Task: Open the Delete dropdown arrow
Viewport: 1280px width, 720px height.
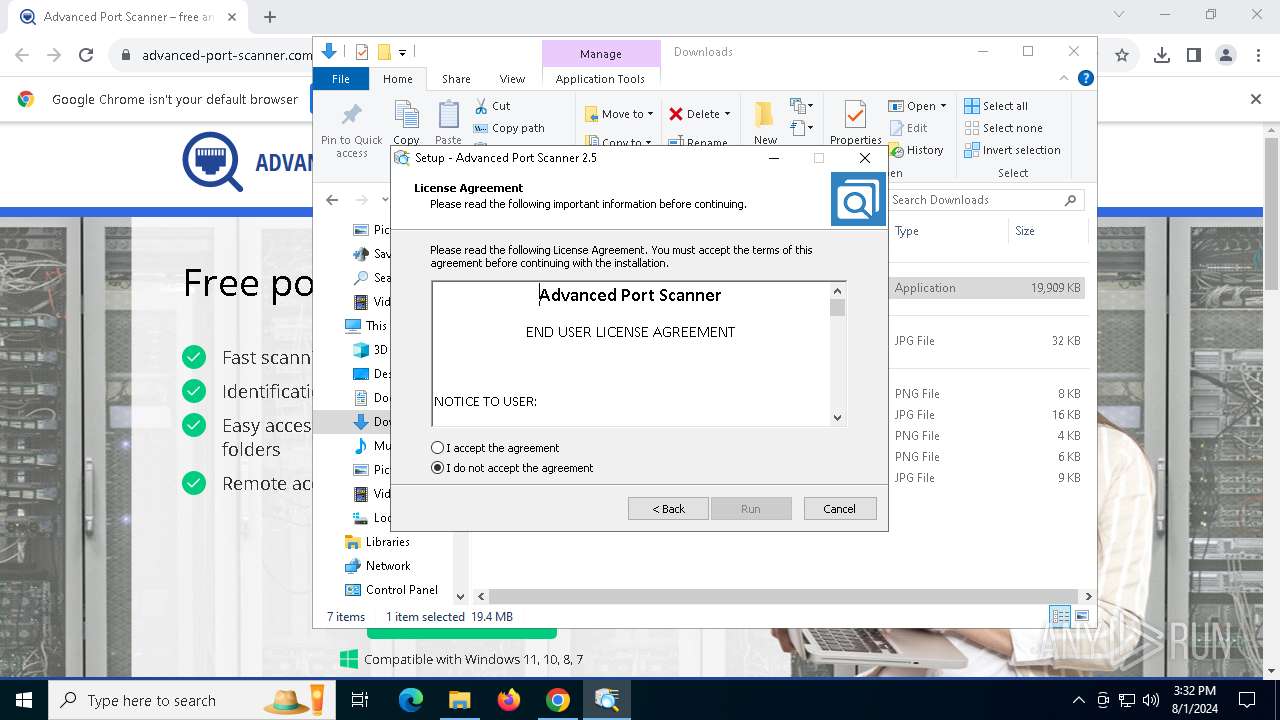Action: pos(727,114)
